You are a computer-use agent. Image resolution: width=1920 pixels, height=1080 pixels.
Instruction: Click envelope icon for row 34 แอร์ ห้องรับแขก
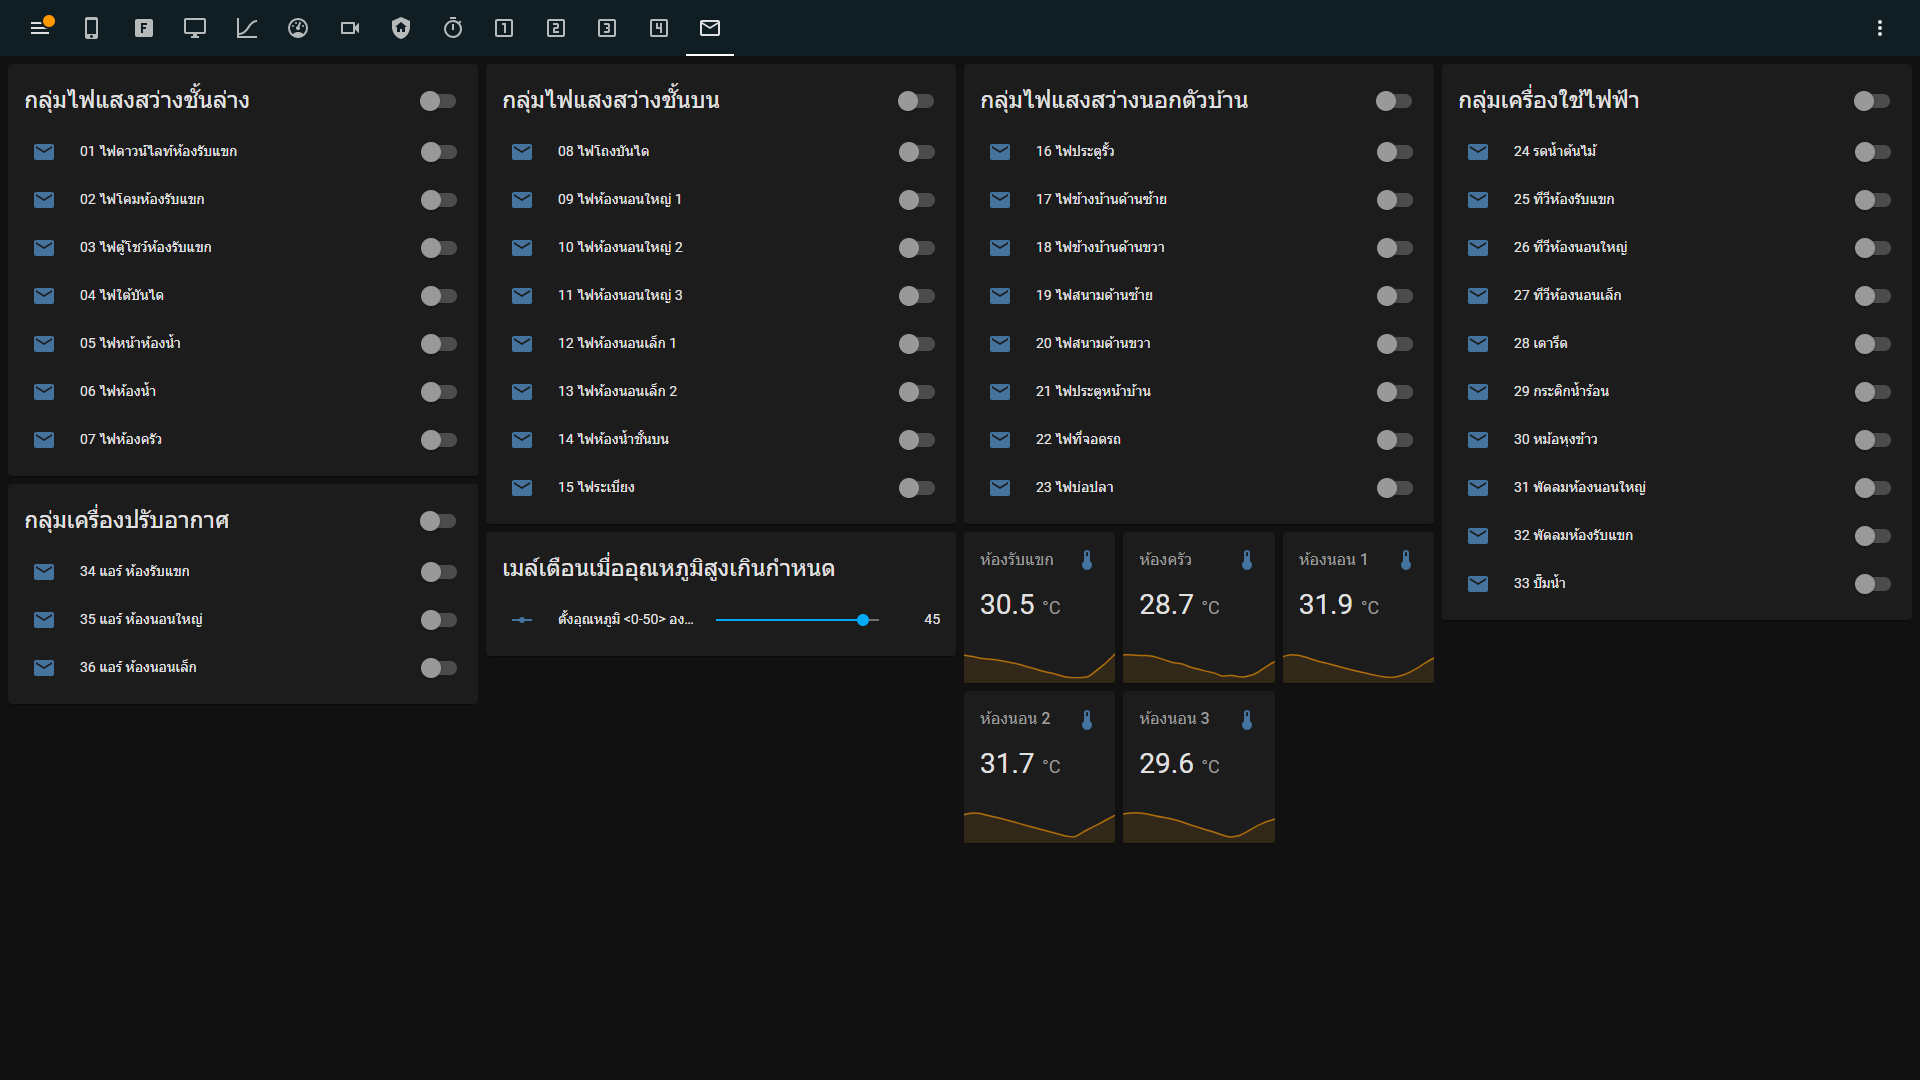click(44, 572)
